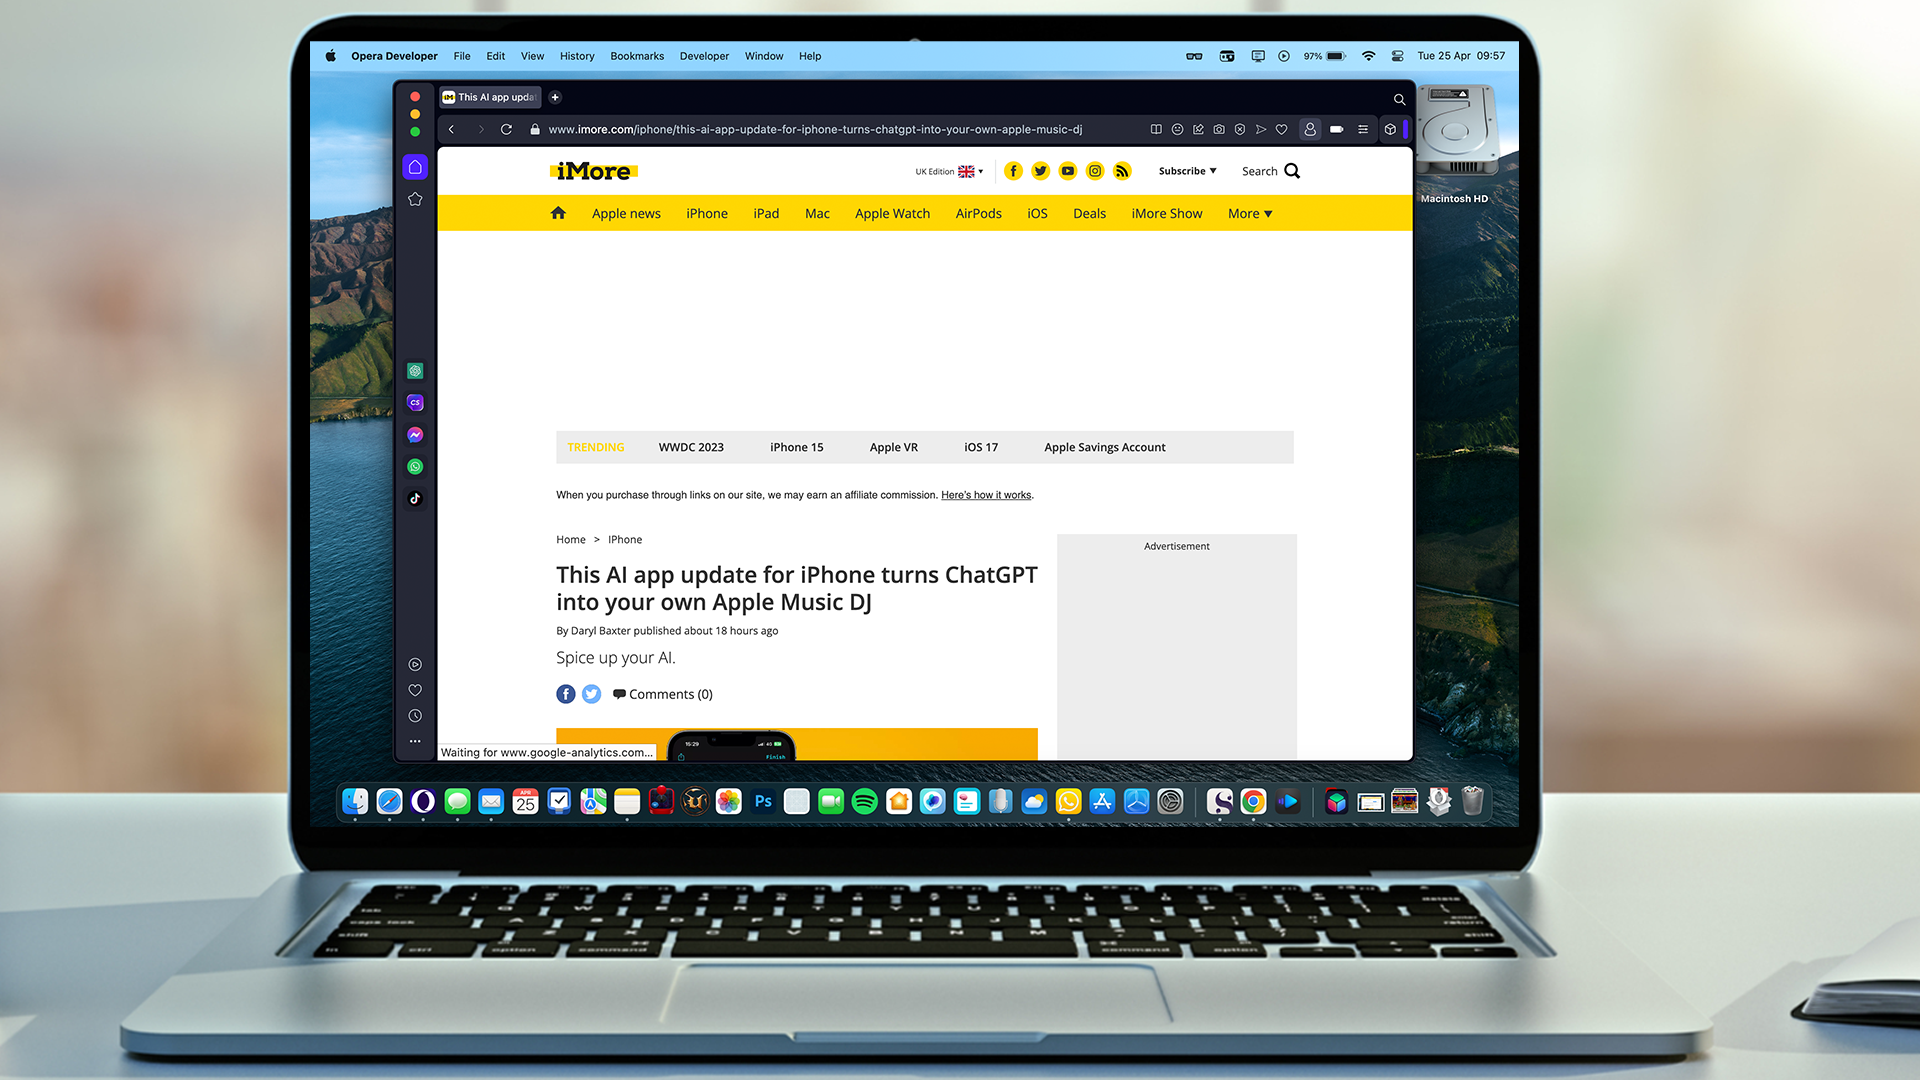Expand UK Edition language selector

coord(949,171)
